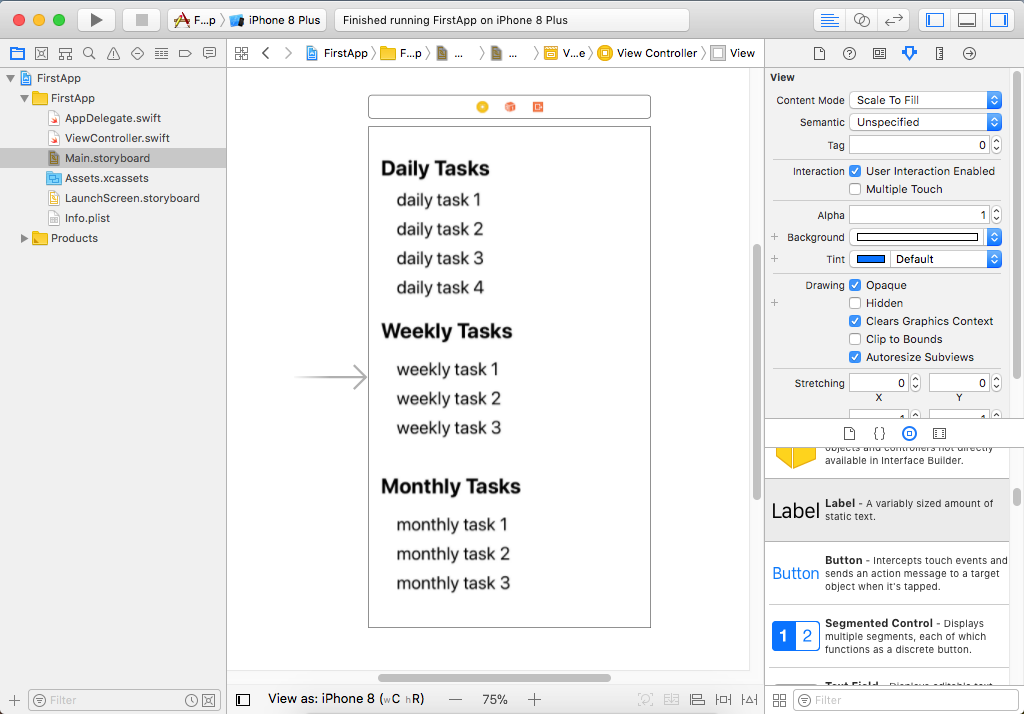1024x714 pixels.
Task: Toggle the document outline button
Action: coord(243,700)
